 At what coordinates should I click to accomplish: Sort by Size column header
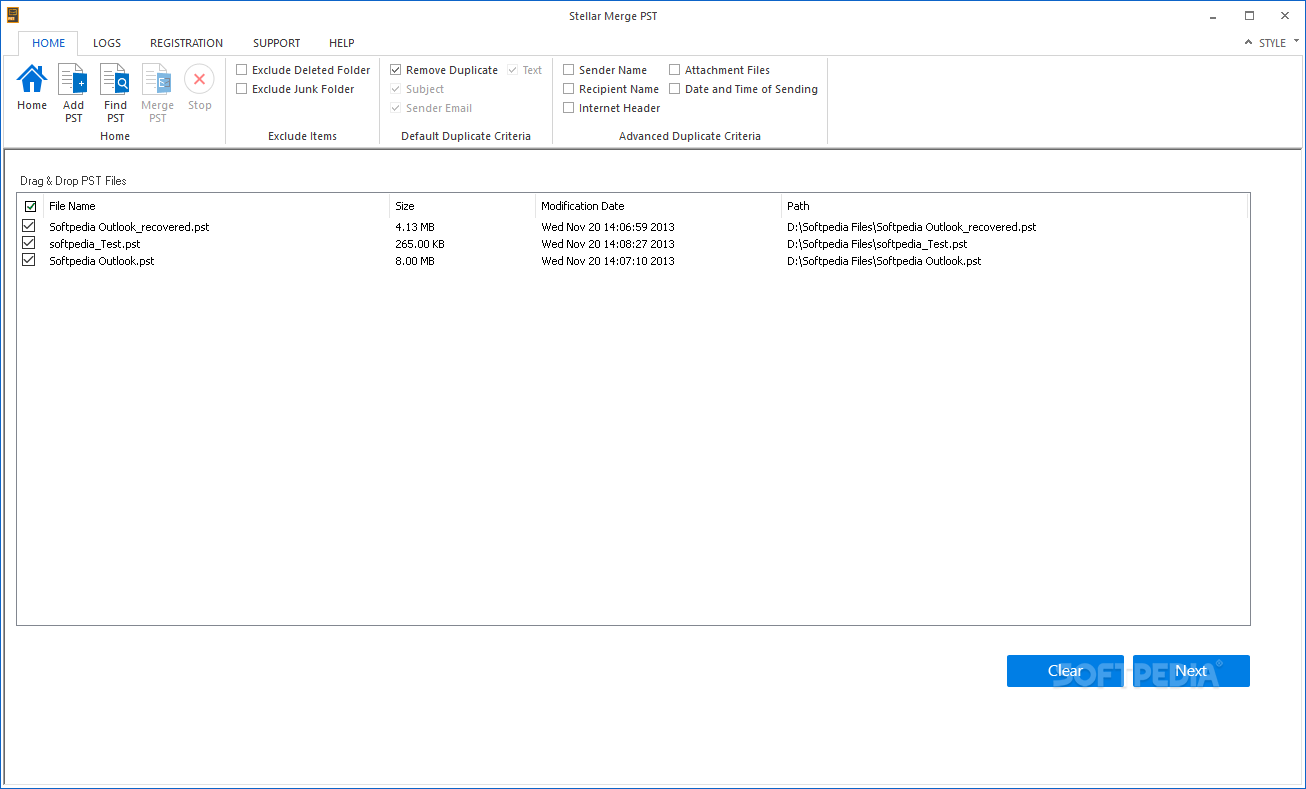[x=462, y=206]
